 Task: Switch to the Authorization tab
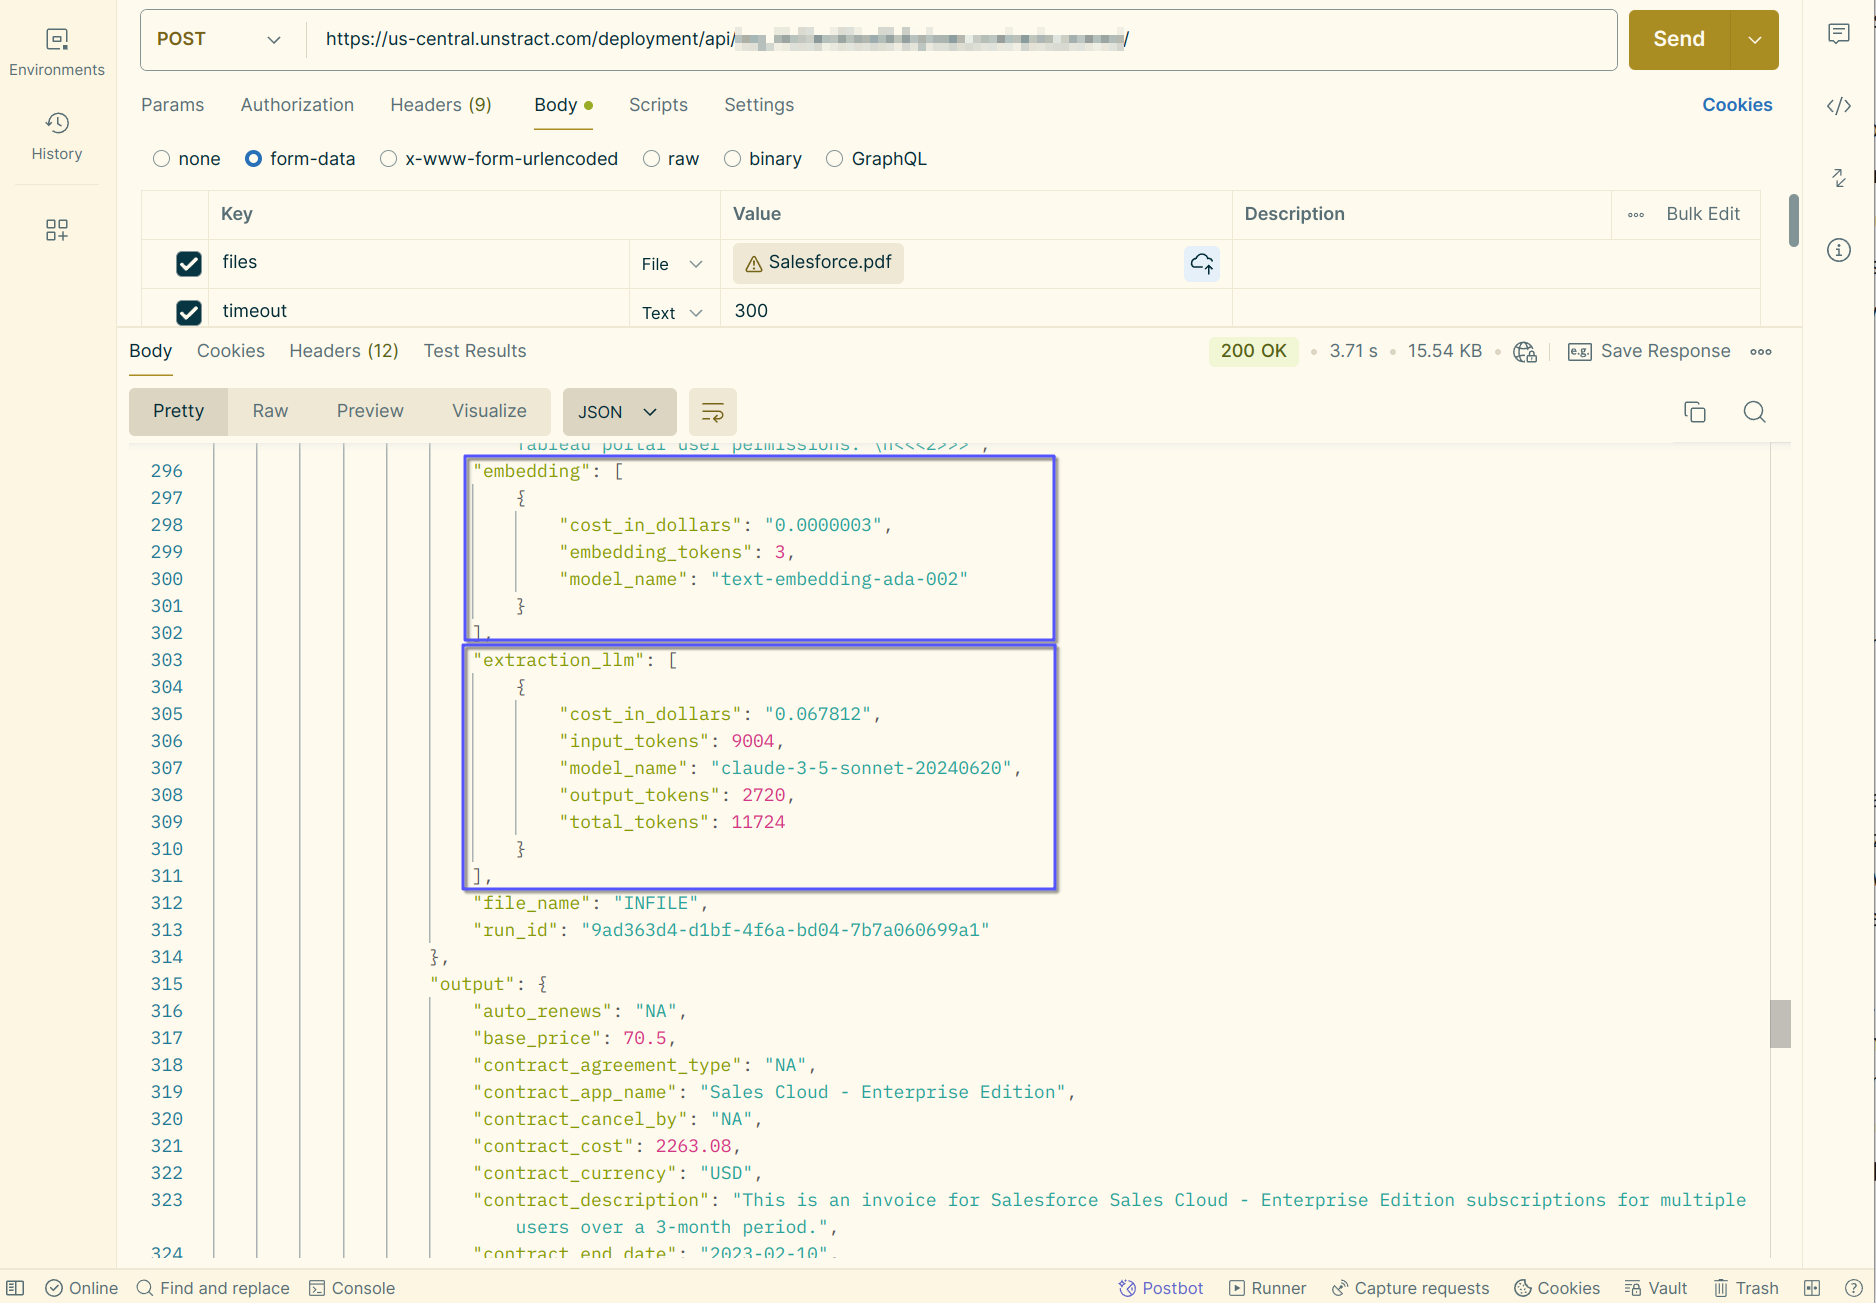coord(297,105)
